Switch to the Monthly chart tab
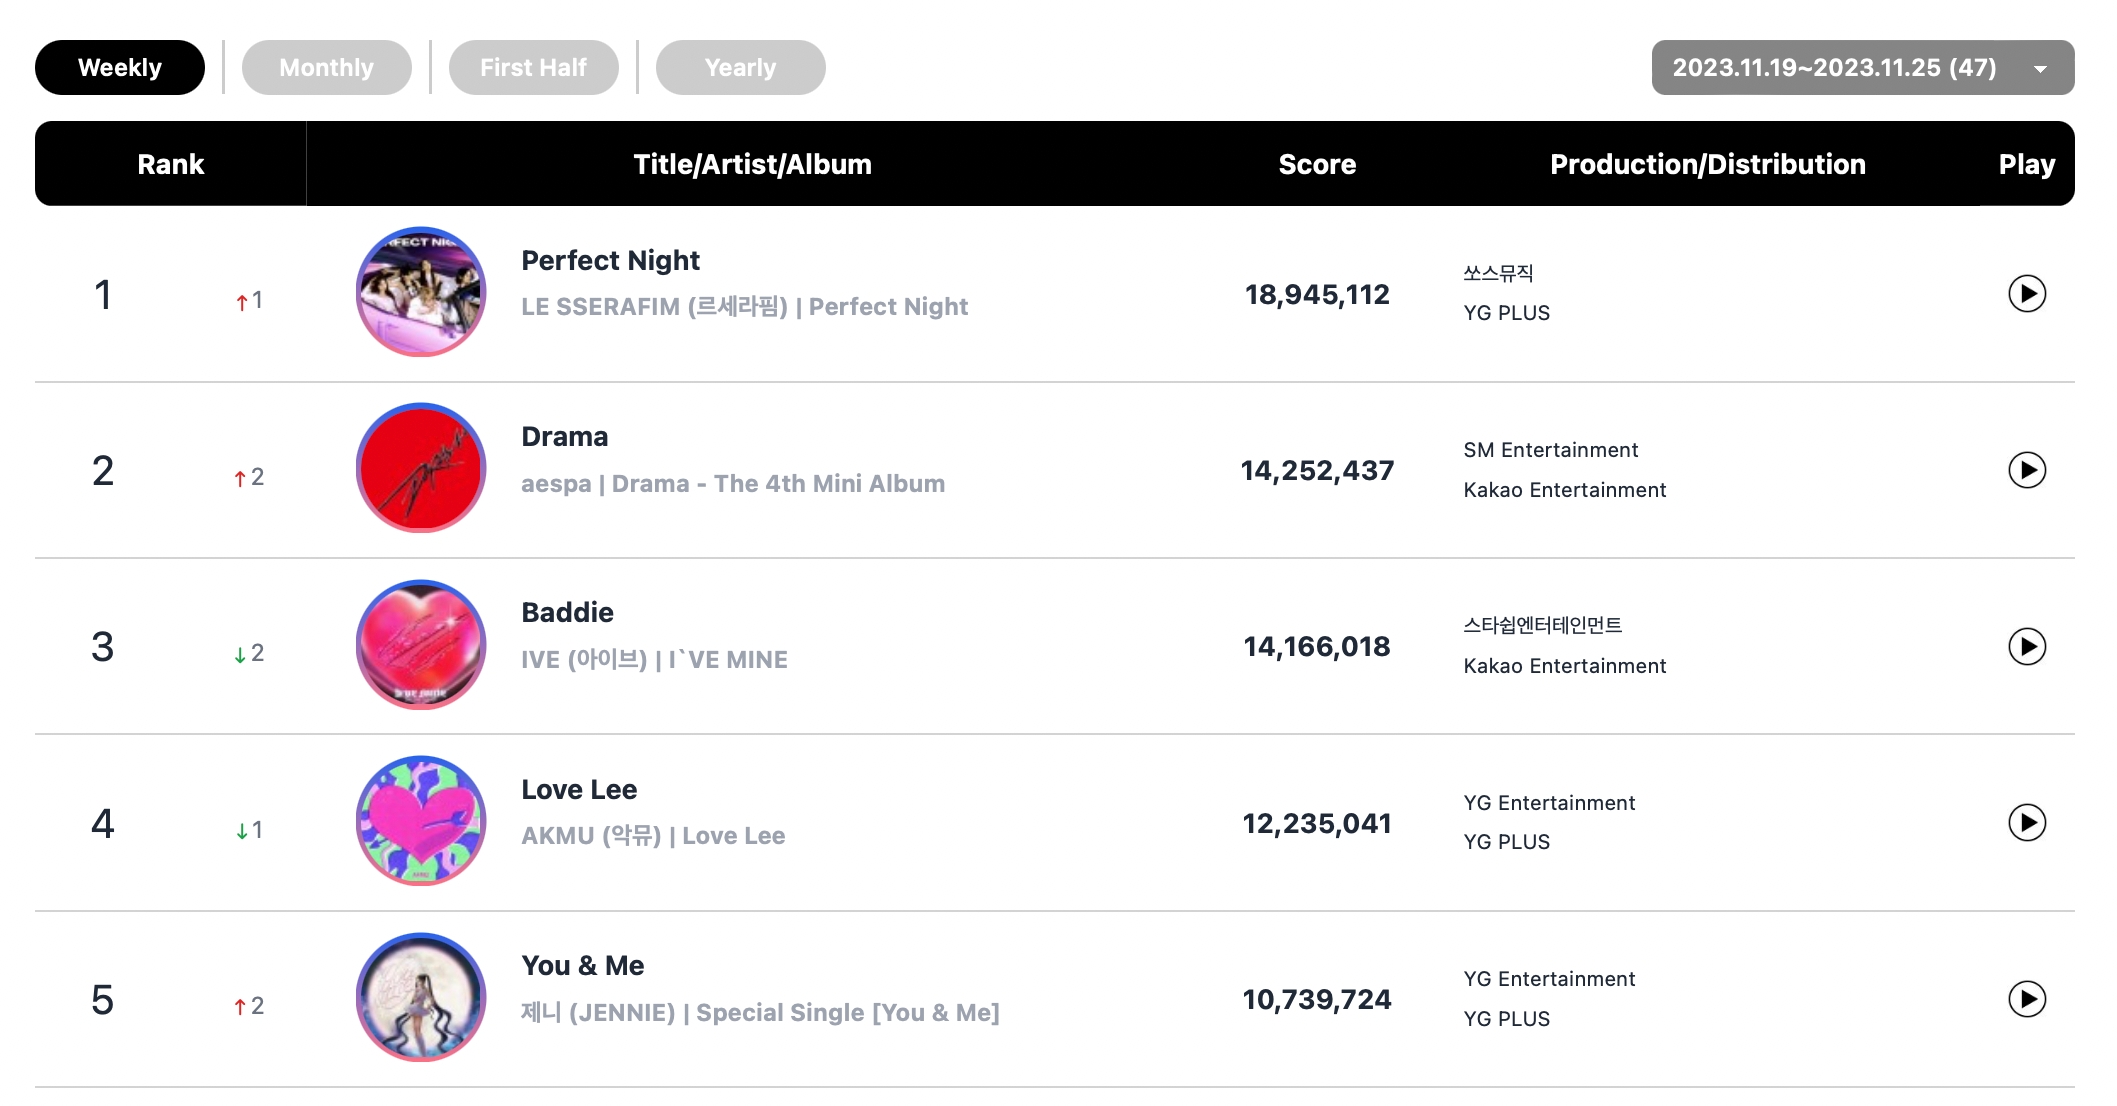This screenshot has width=2117, height=1106. click(x=326, y=68)
